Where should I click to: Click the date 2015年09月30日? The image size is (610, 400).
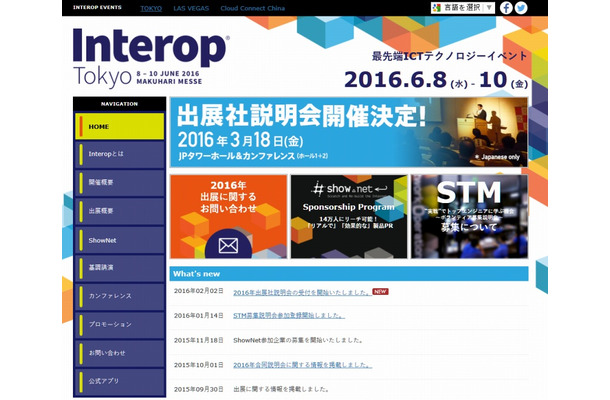pyautogui.click(x=199, y=389)
